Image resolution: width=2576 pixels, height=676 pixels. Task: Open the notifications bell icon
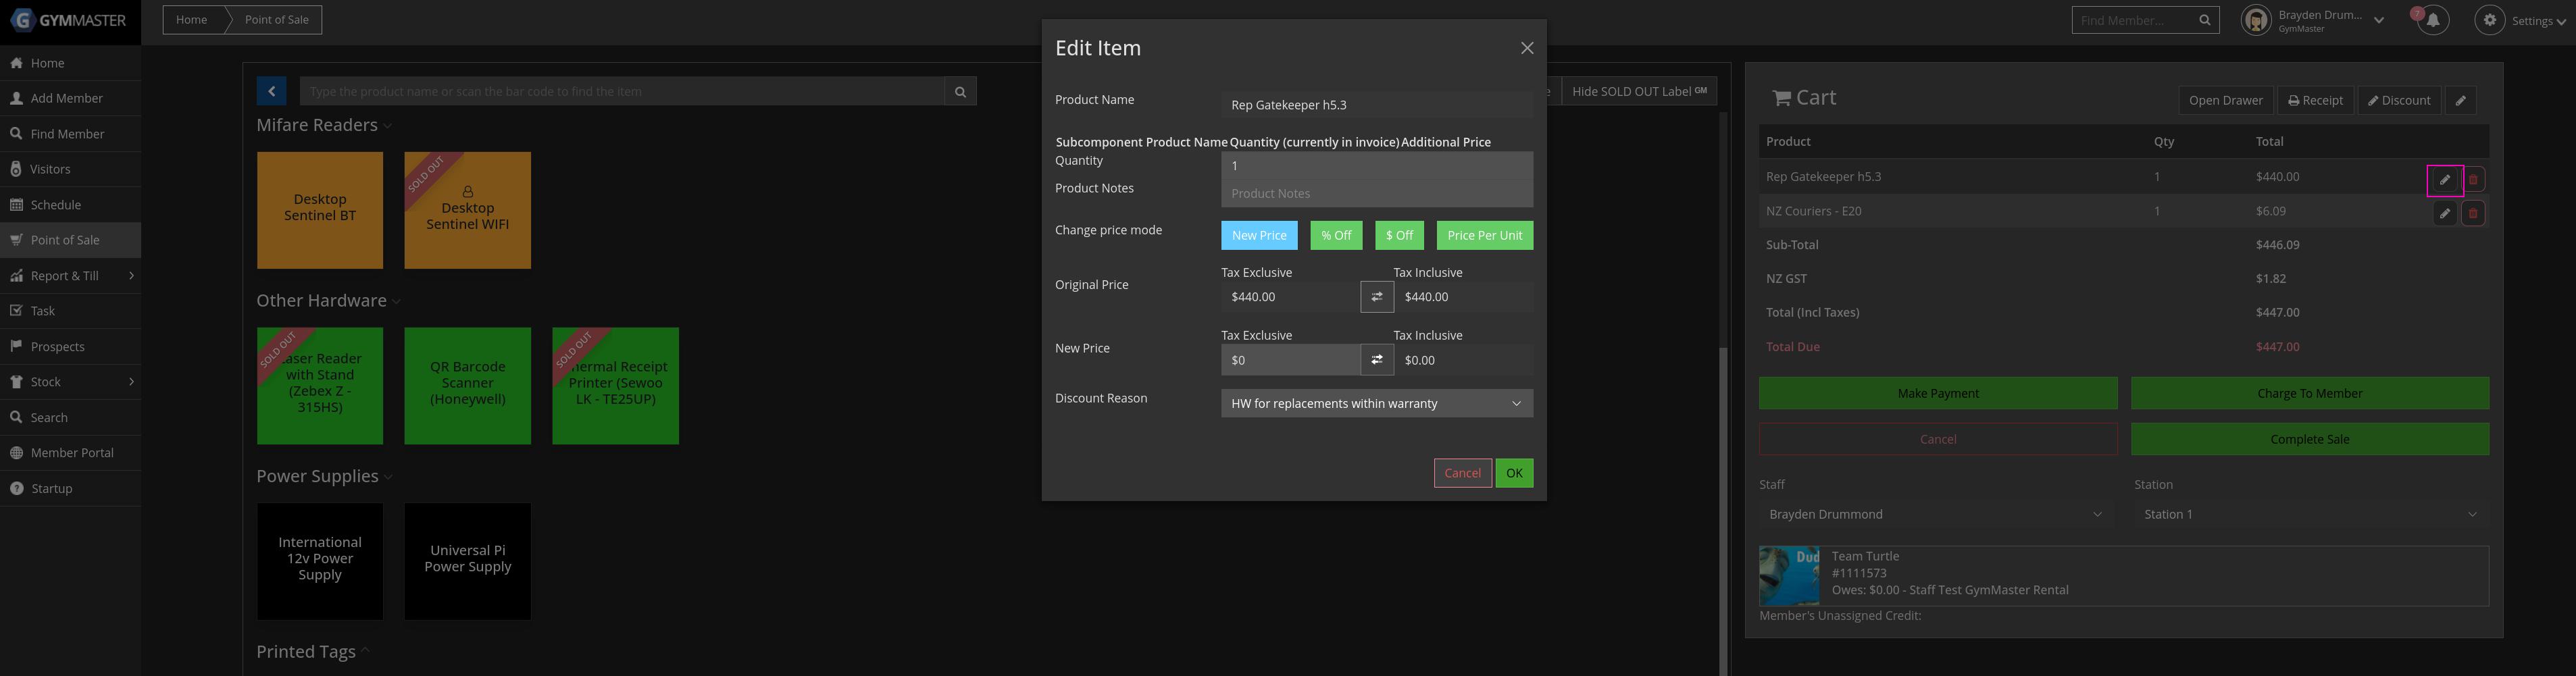(x=2433, y=21)
